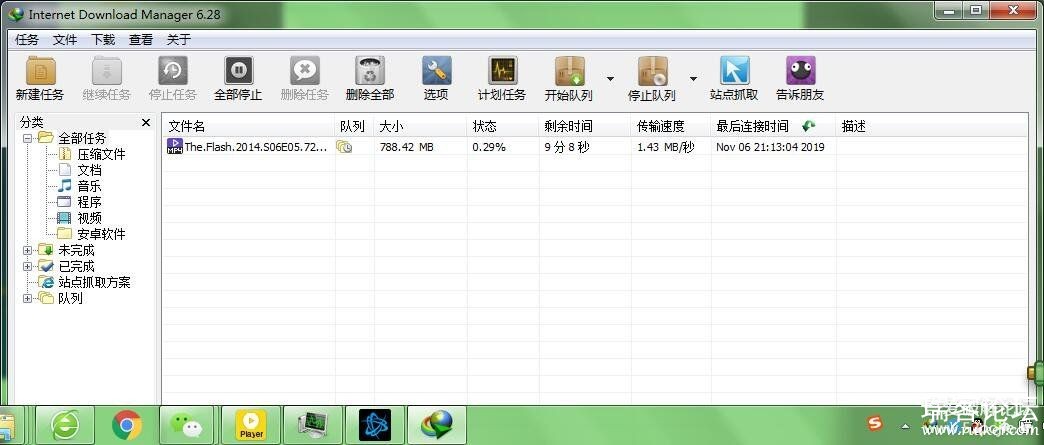Image resolution: width=1044 pixels, height=445 pixels.
Task: Select 全部任务 folder in tree
Action: [82, 139]
